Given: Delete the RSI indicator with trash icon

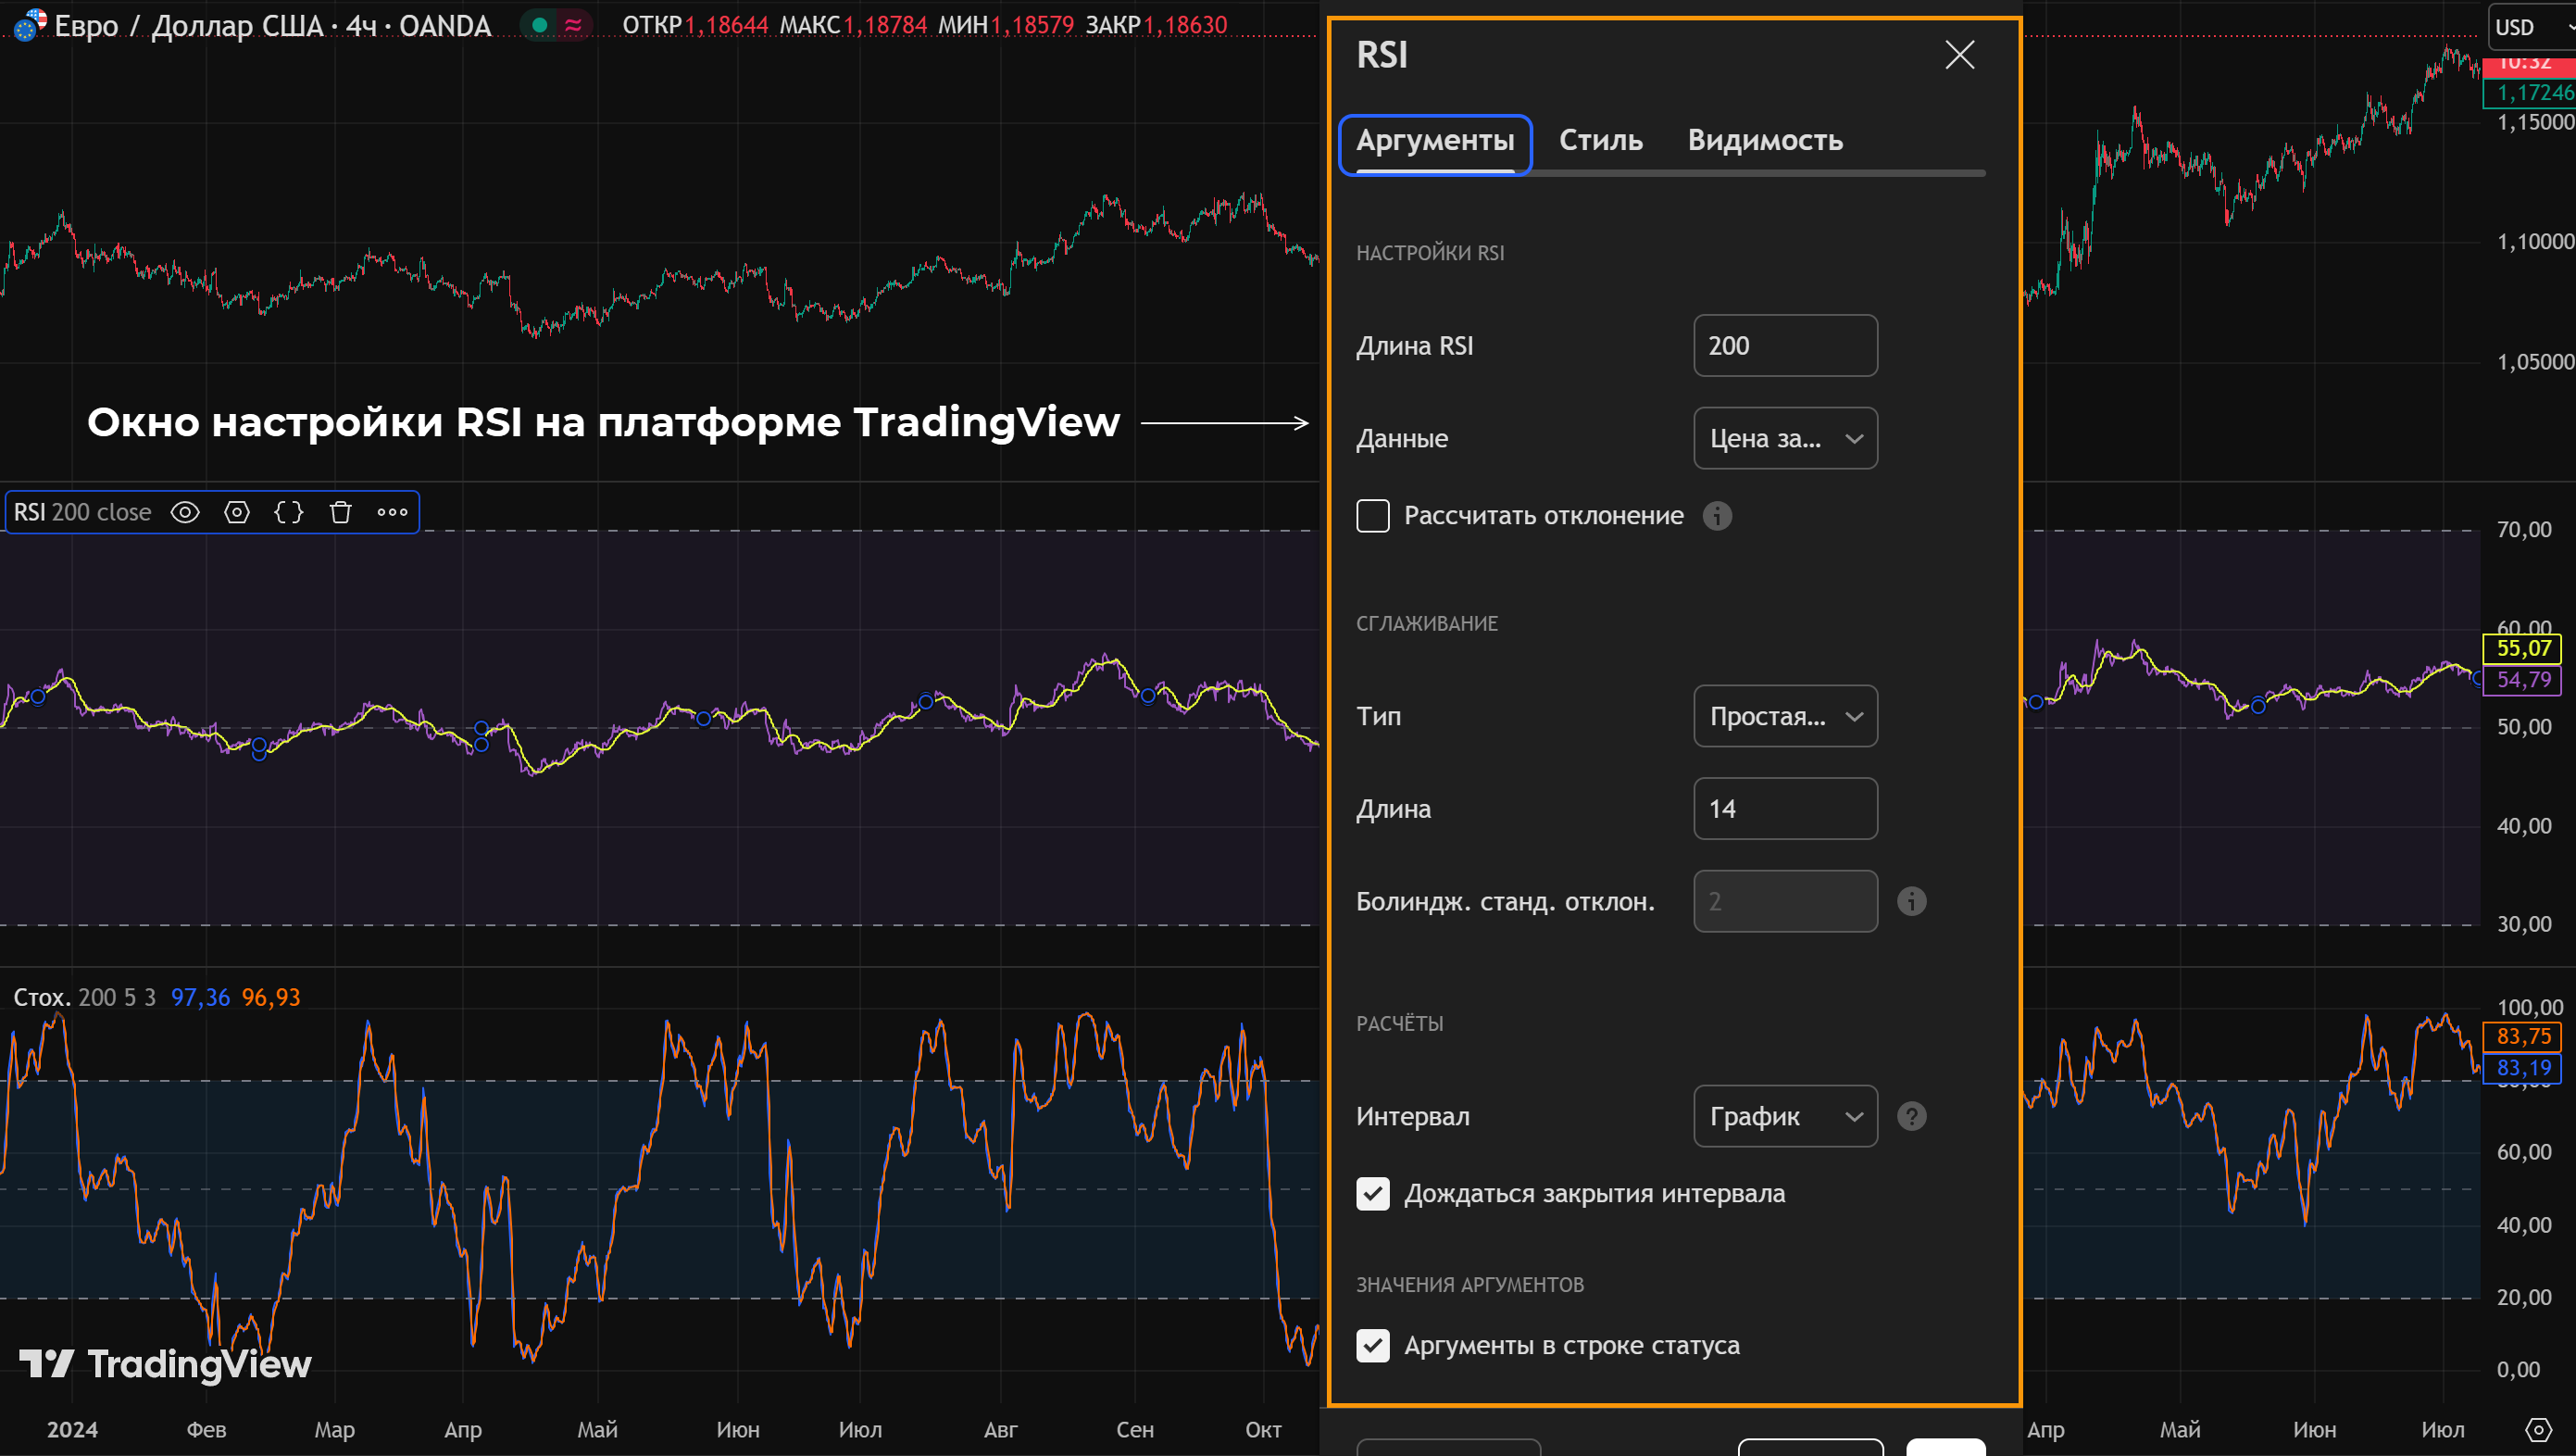Looking at the screenshot, I should tap(341, 512).
